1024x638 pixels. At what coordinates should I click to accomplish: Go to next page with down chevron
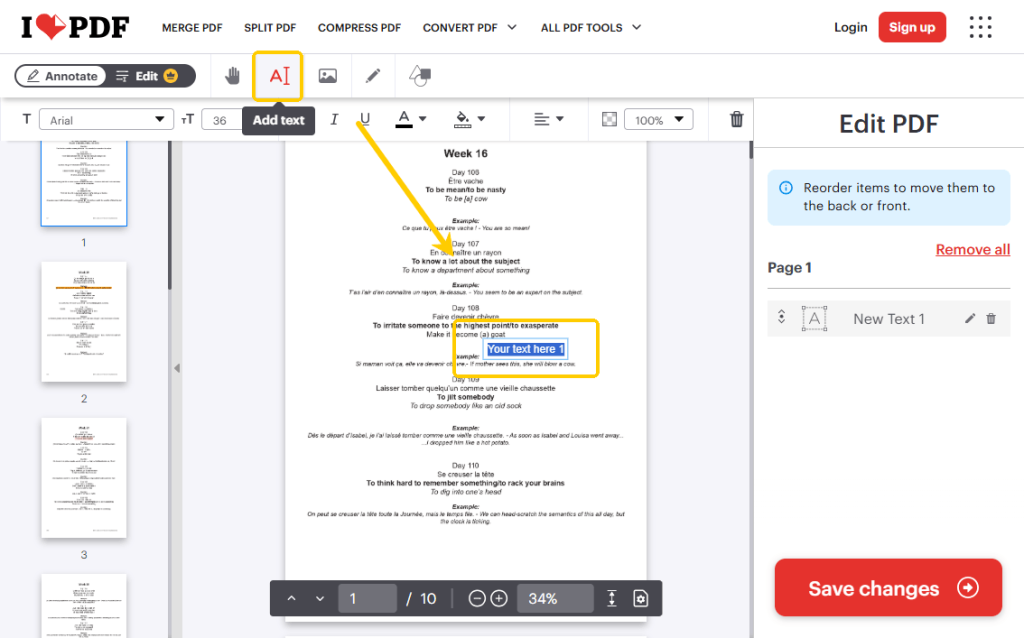point(320,598)
